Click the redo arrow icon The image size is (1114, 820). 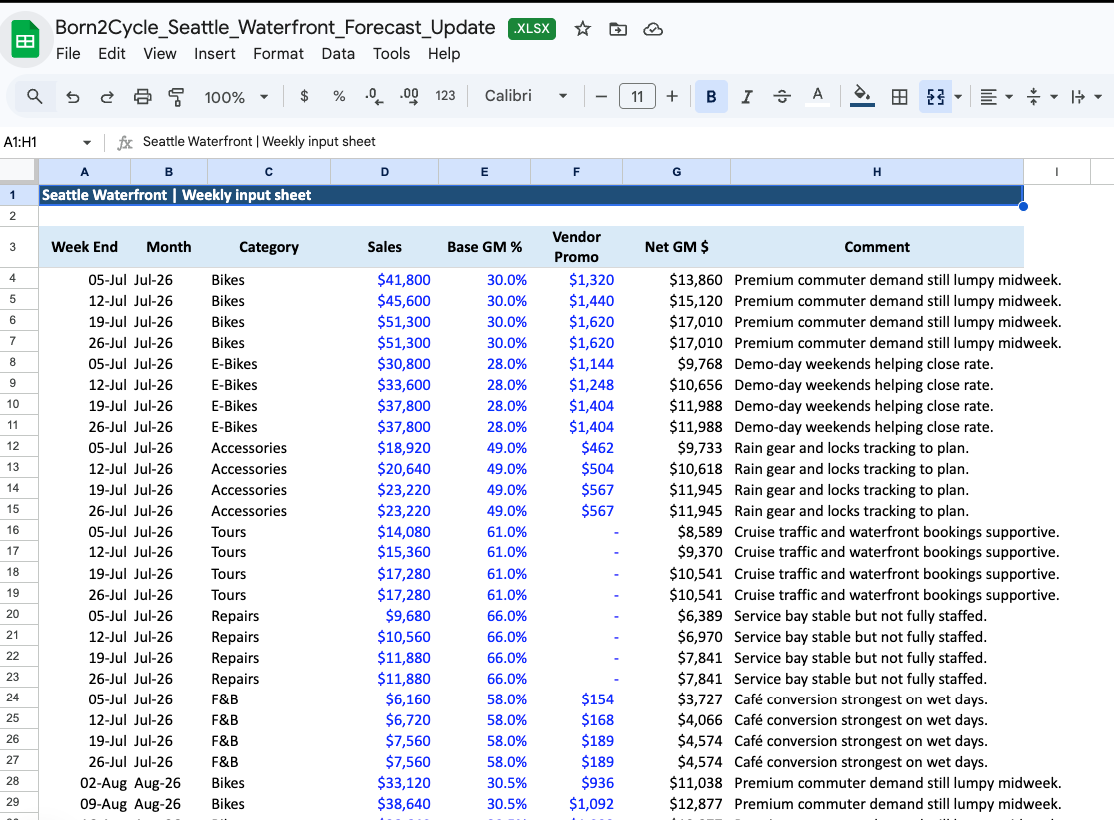(107, 96)
